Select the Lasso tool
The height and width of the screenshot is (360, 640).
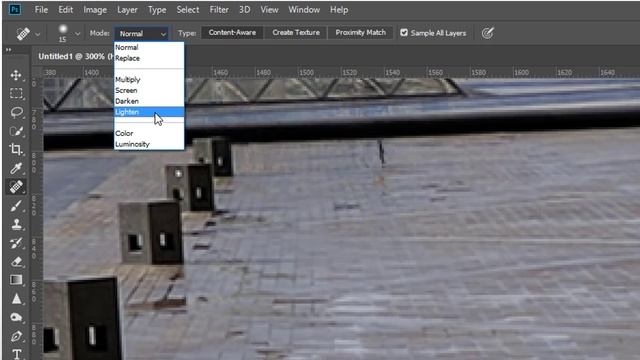pyautogui.click(x=16, y=112)
